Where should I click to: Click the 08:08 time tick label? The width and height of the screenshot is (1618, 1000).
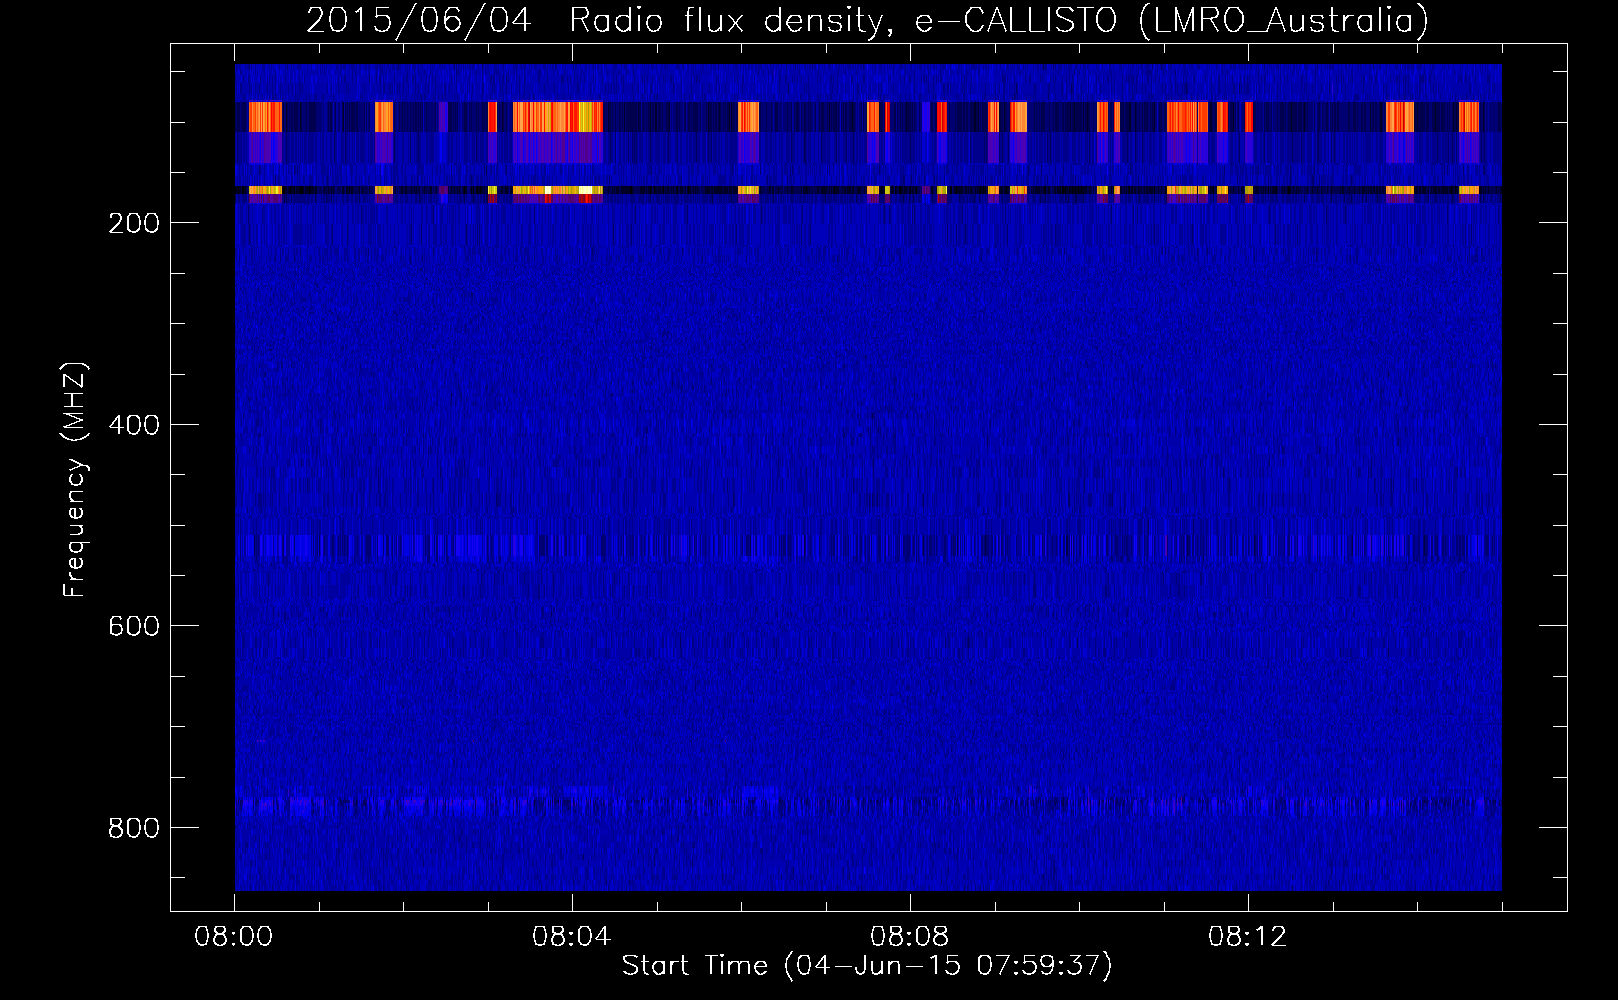(909, 937)
